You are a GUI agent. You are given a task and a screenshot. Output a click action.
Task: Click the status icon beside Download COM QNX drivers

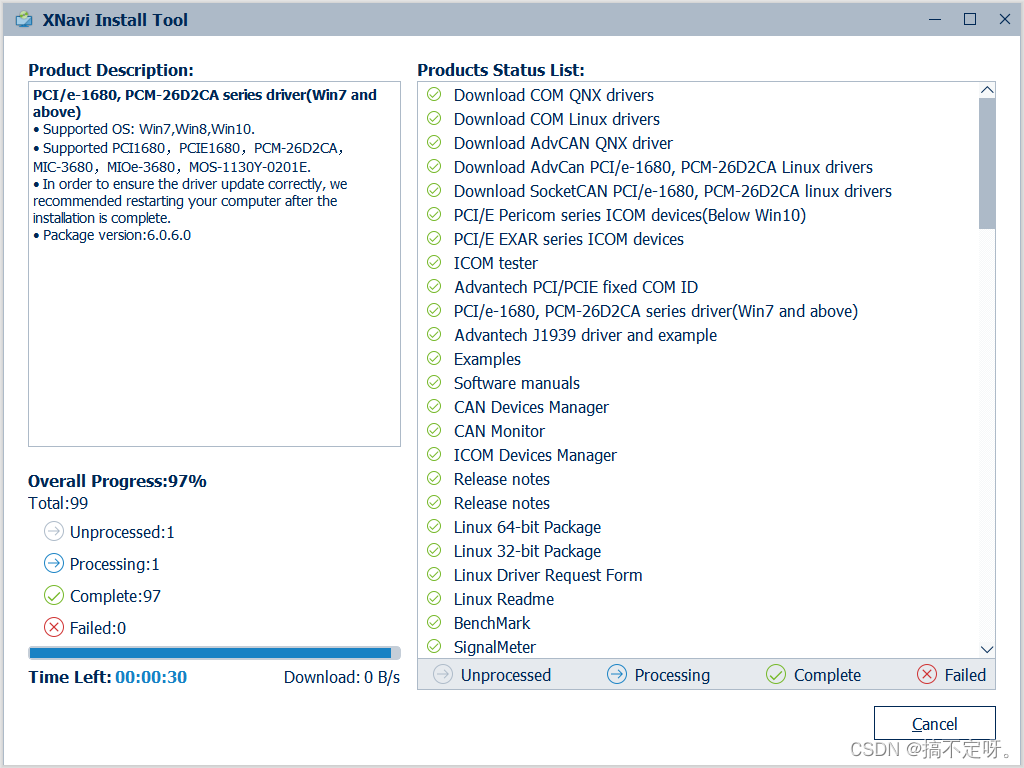pyautogui.click(x=434, y=95)
